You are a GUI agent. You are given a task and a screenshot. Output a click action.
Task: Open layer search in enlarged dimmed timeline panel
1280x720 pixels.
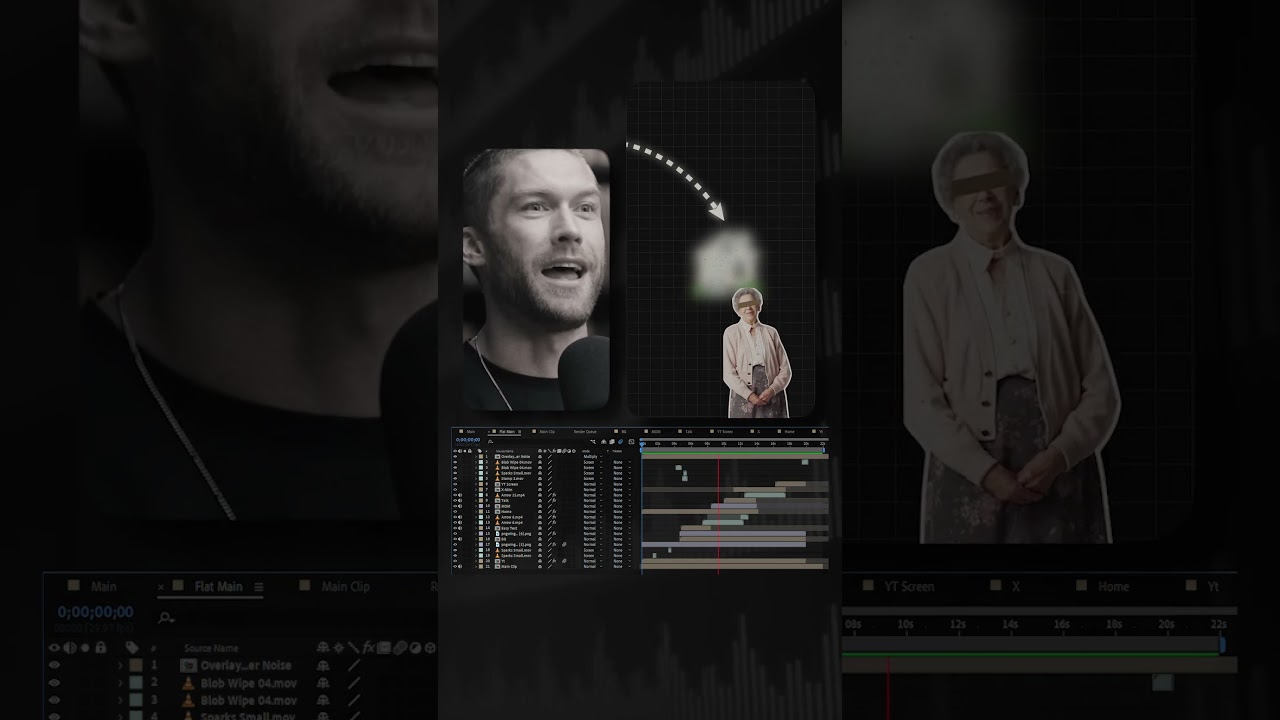pos(166,619)
